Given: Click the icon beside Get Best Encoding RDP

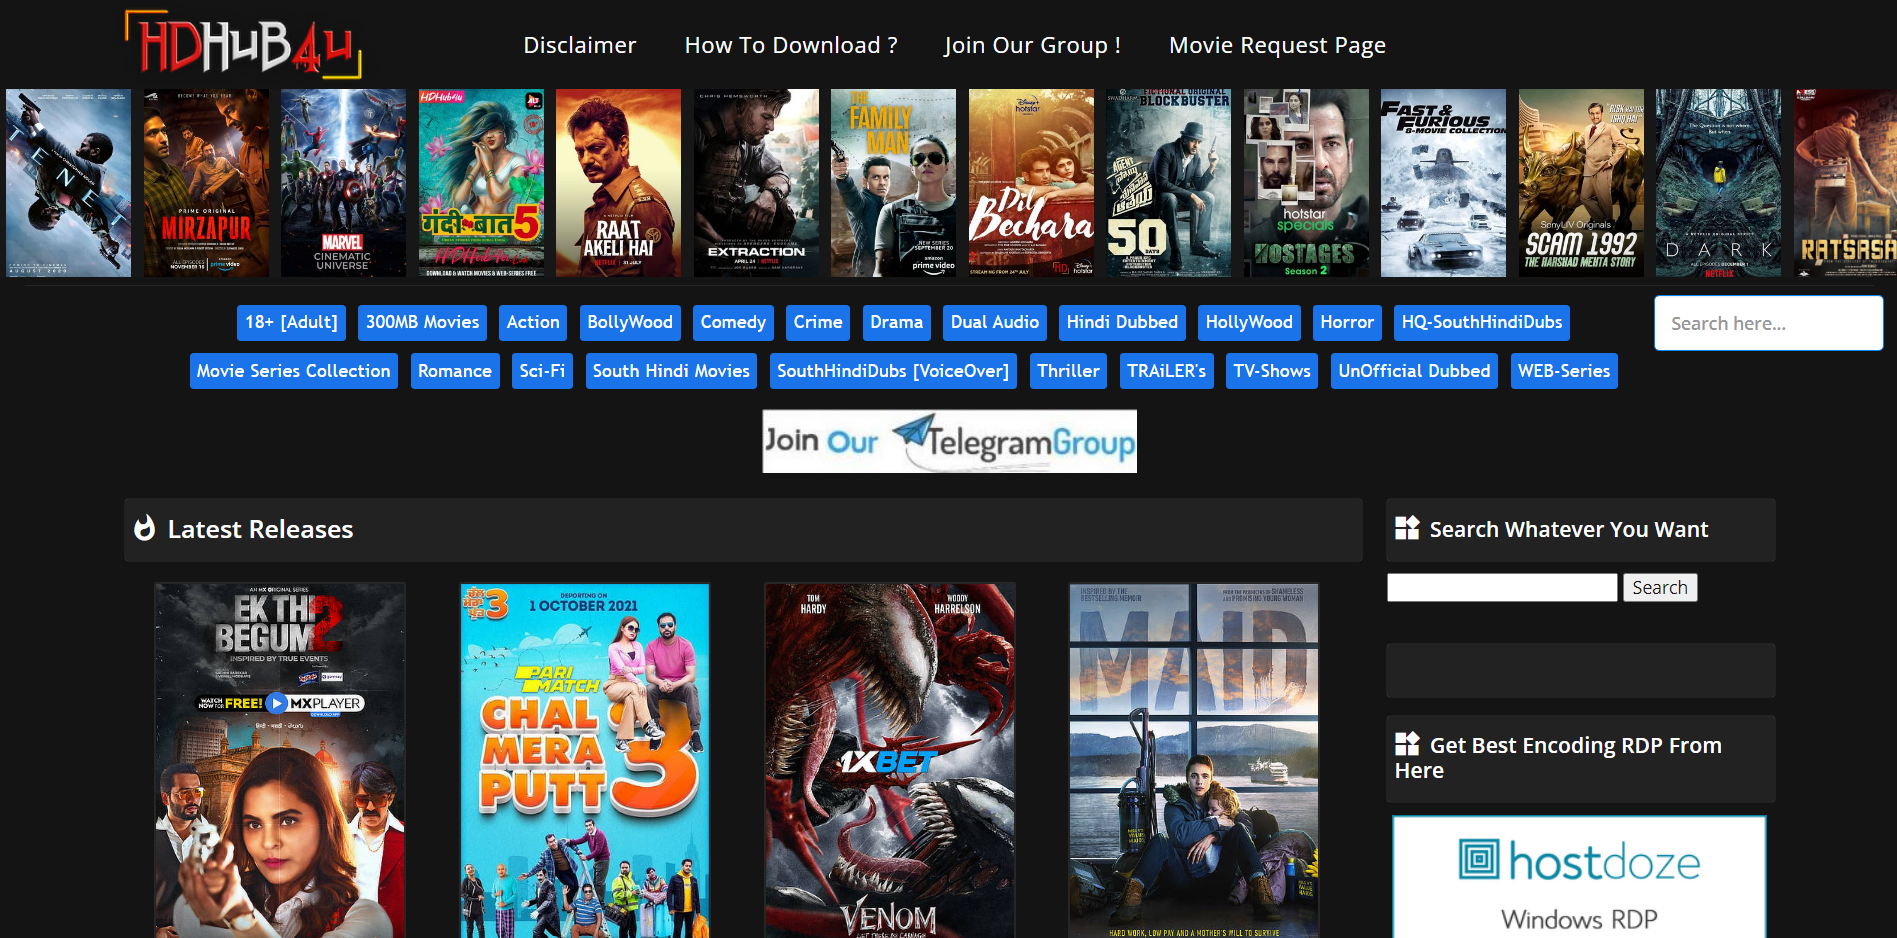Looking at the screenshot, I should (1407, 744).
